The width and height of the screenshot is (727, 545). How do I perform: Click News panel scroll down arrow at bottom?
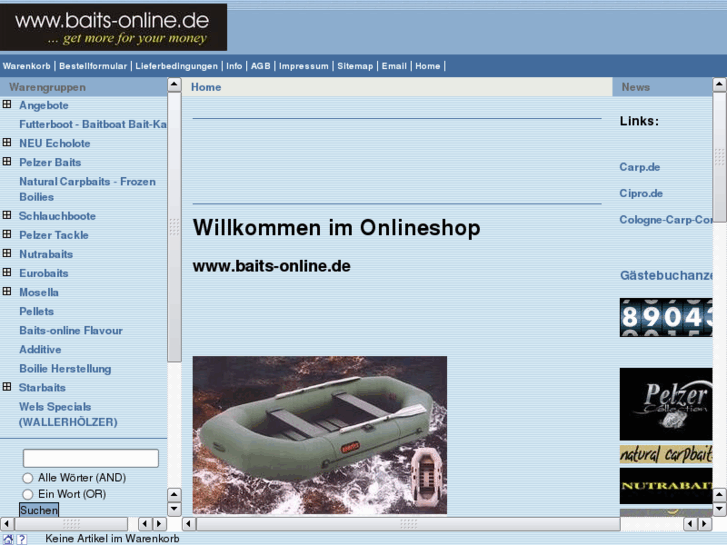point(720,509)
